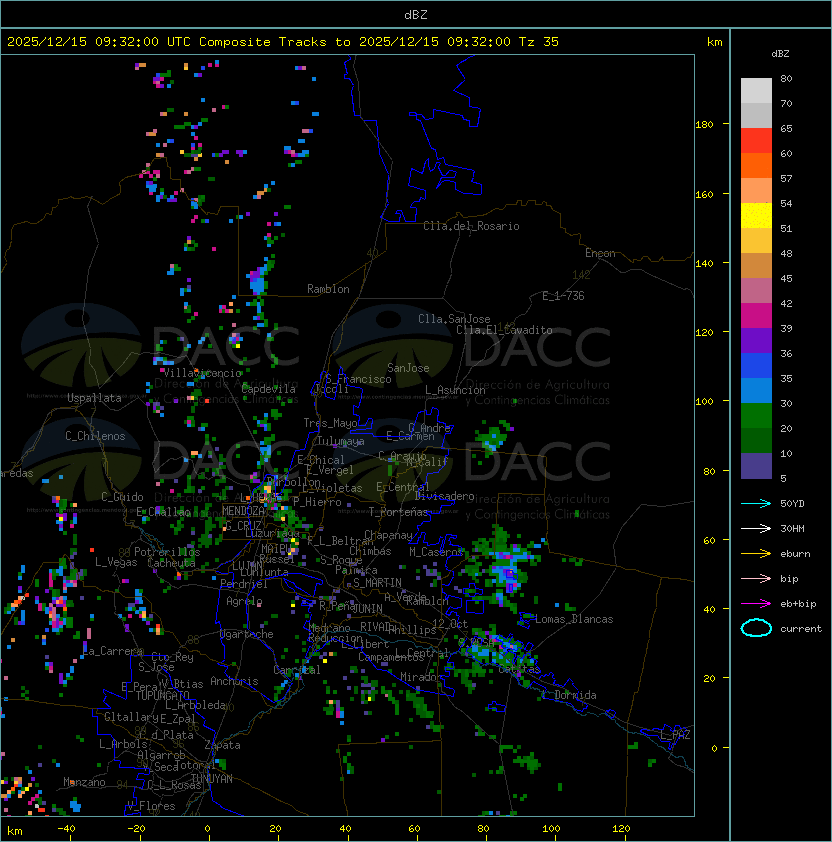Pick the red 60–65 dBZ swatch
832x842 pixels.
coord(756,141)
